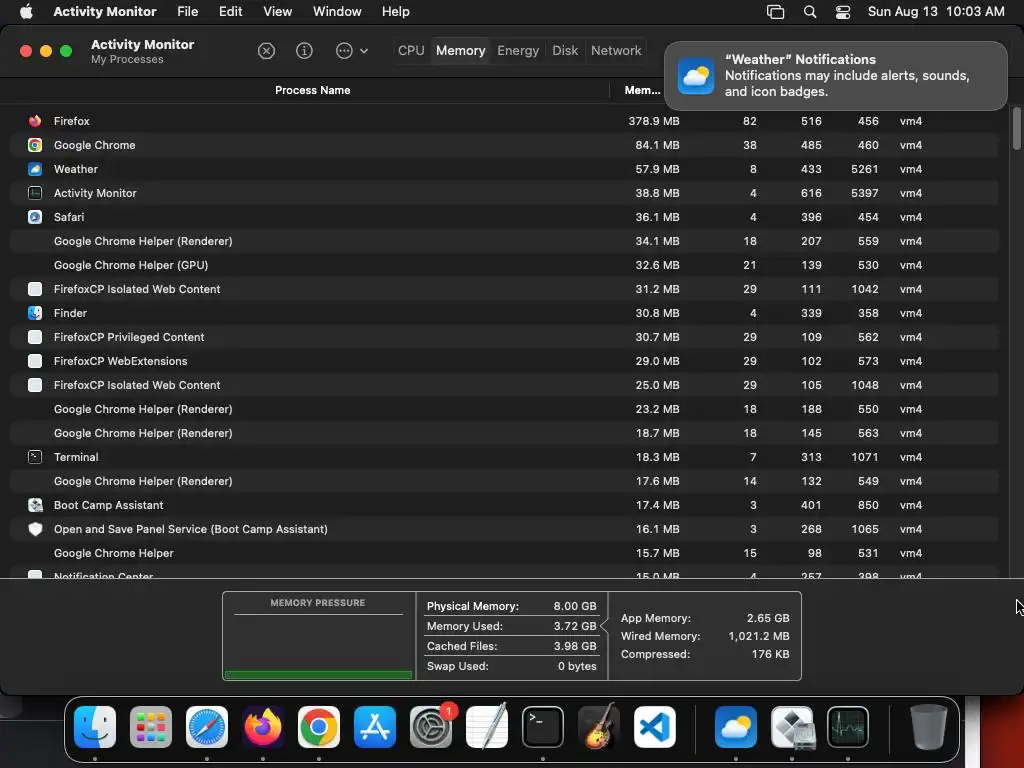Launch Safari from the Dock
The width and height of the screenshot is (1024, 768).
(207, 727)
